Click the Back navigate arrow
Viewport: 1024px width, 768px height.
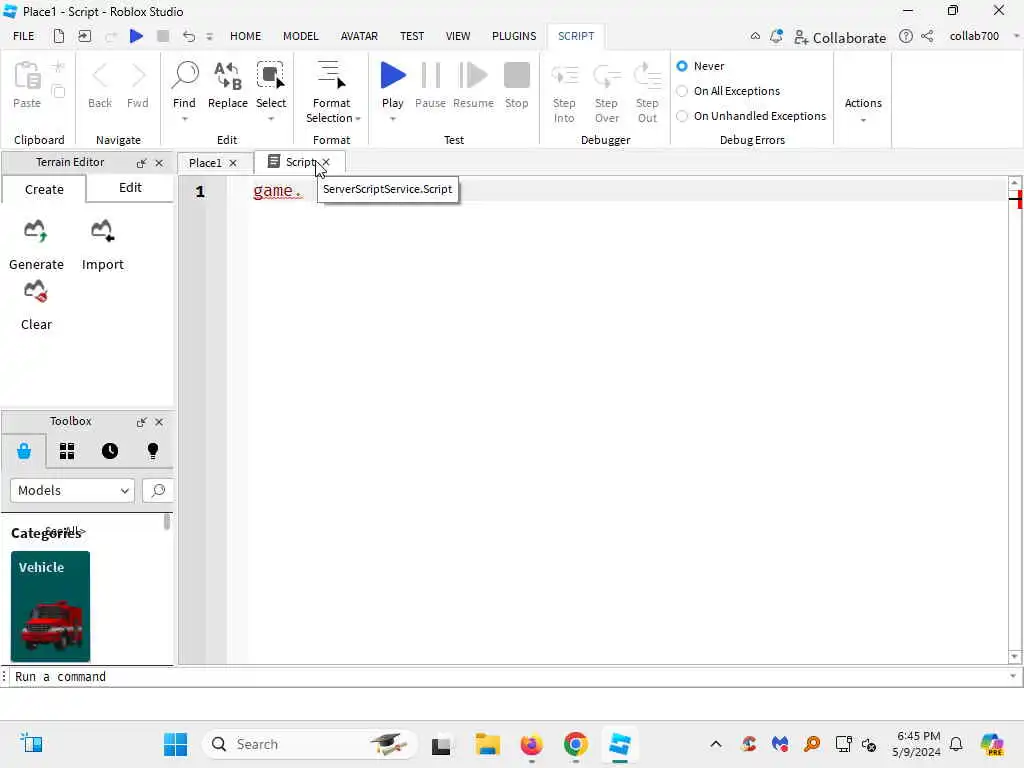pos(100,76)
